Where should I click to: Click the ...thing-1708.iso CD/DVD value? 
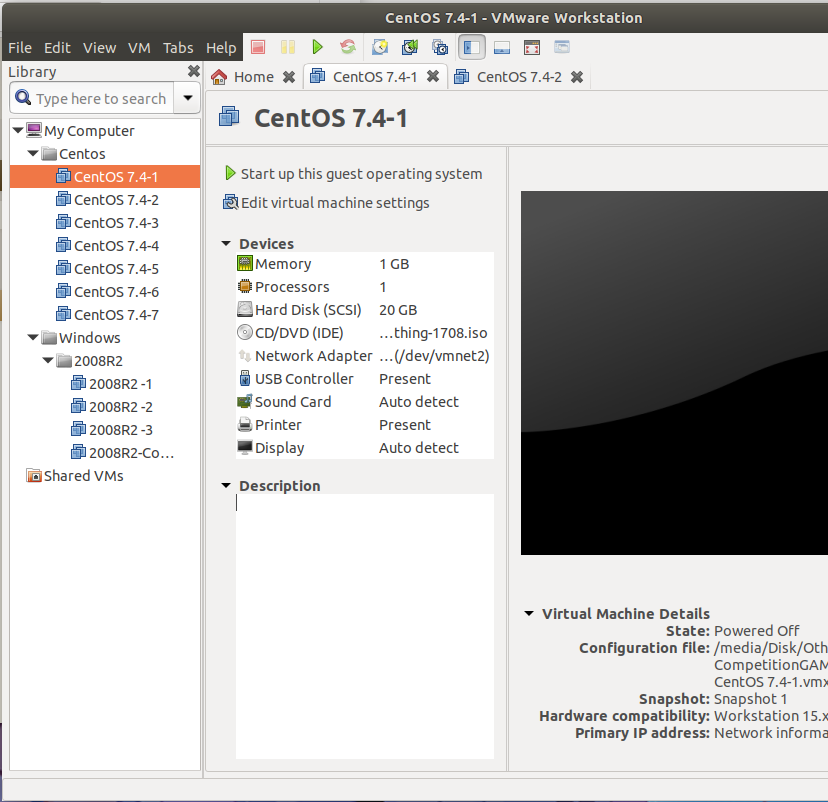click(433, 333)
